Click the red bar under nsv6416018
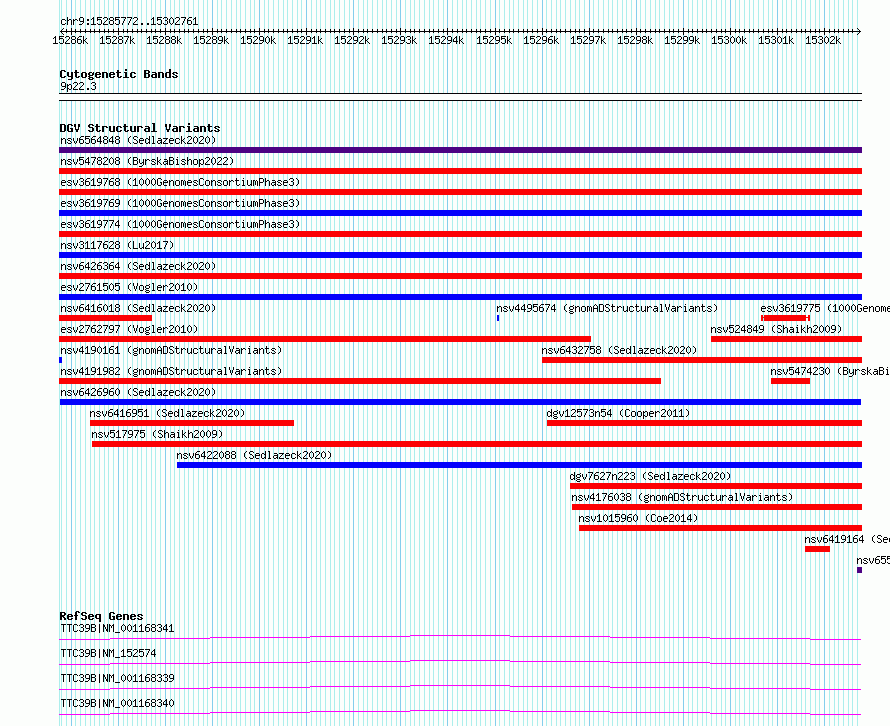 point(106,318)
